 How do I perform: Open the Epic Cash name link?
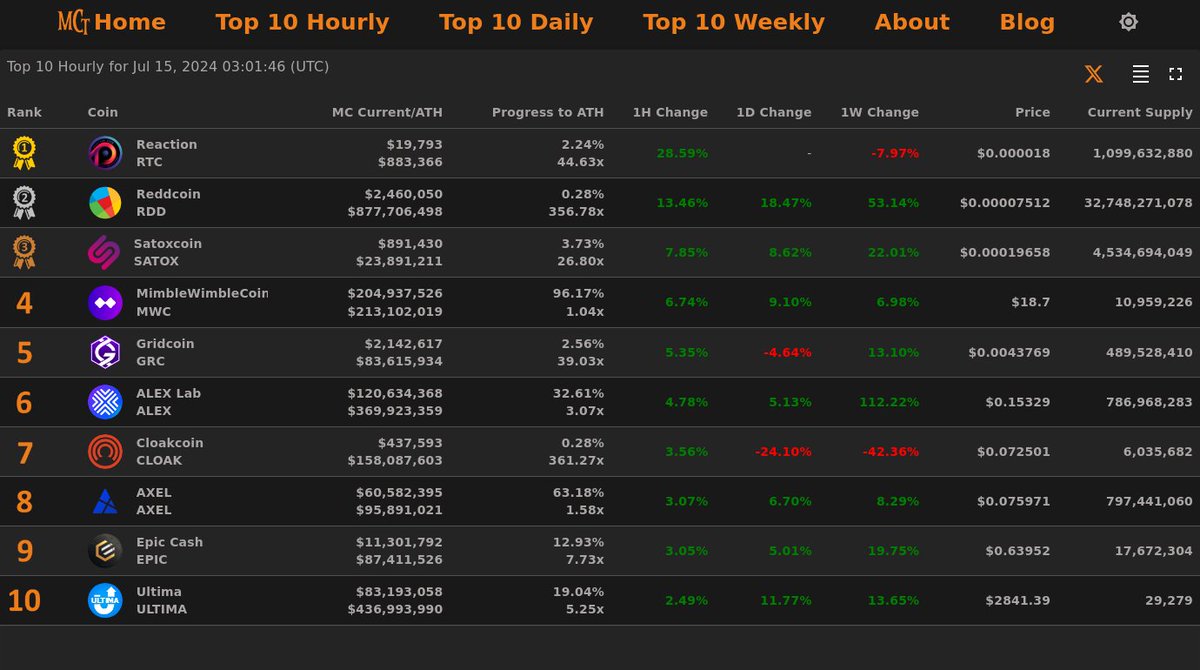170,542
